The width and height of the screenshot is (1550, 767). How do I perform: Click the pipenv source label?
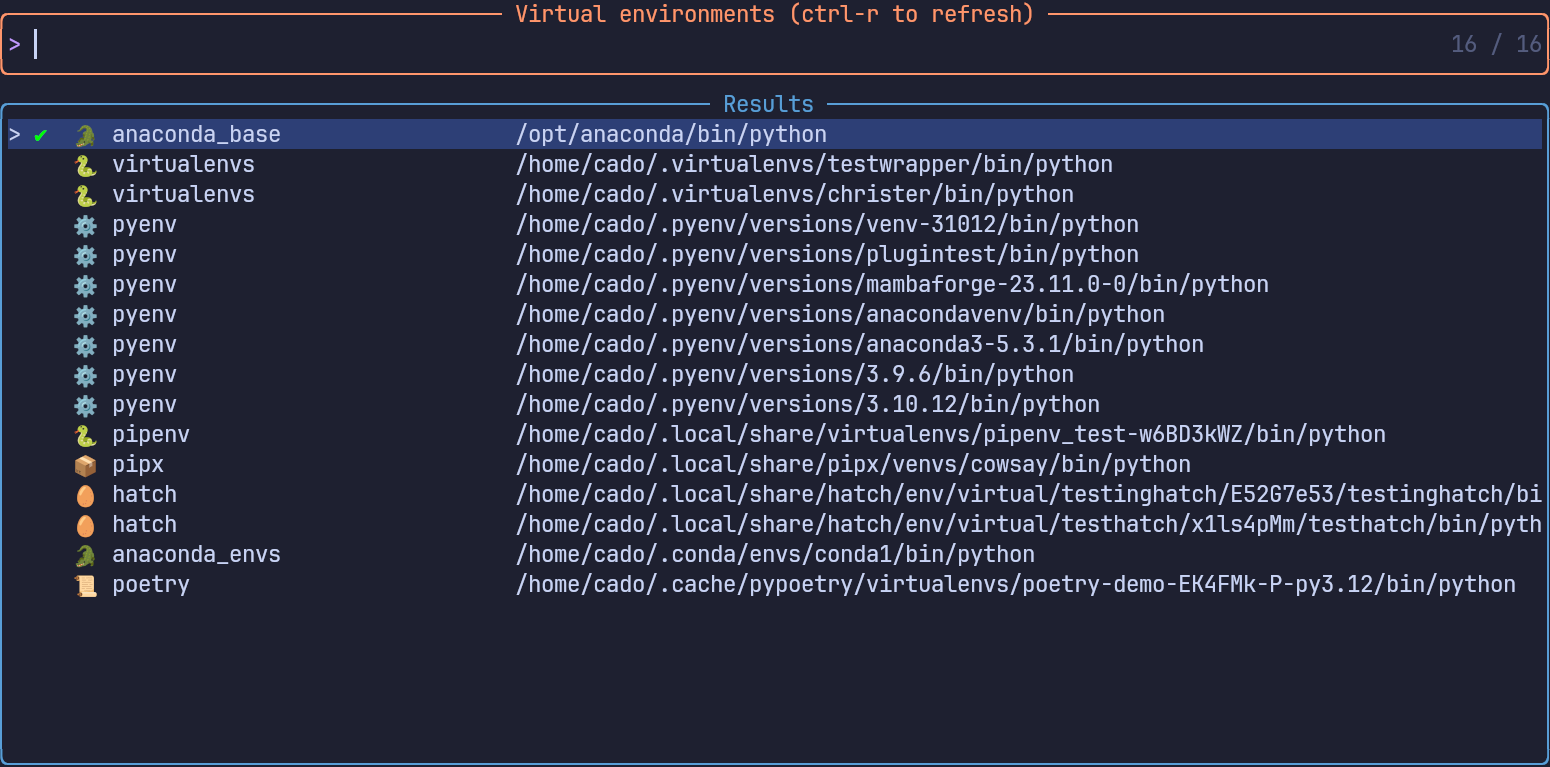[151, 435]
